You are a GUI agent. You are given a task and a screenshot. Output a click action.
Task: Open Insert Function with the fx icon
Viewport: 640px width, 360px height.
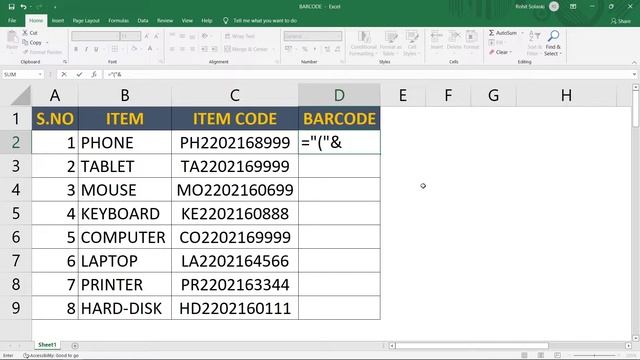pos(94,74)
